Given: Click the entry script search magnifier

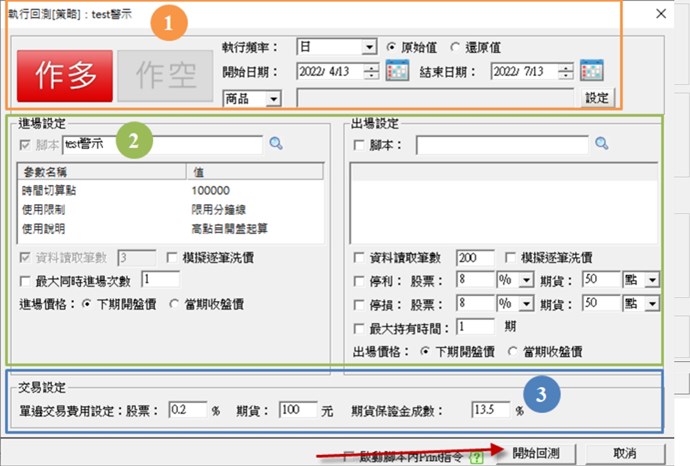Looking at the screenshot, I should click(276, 145).
